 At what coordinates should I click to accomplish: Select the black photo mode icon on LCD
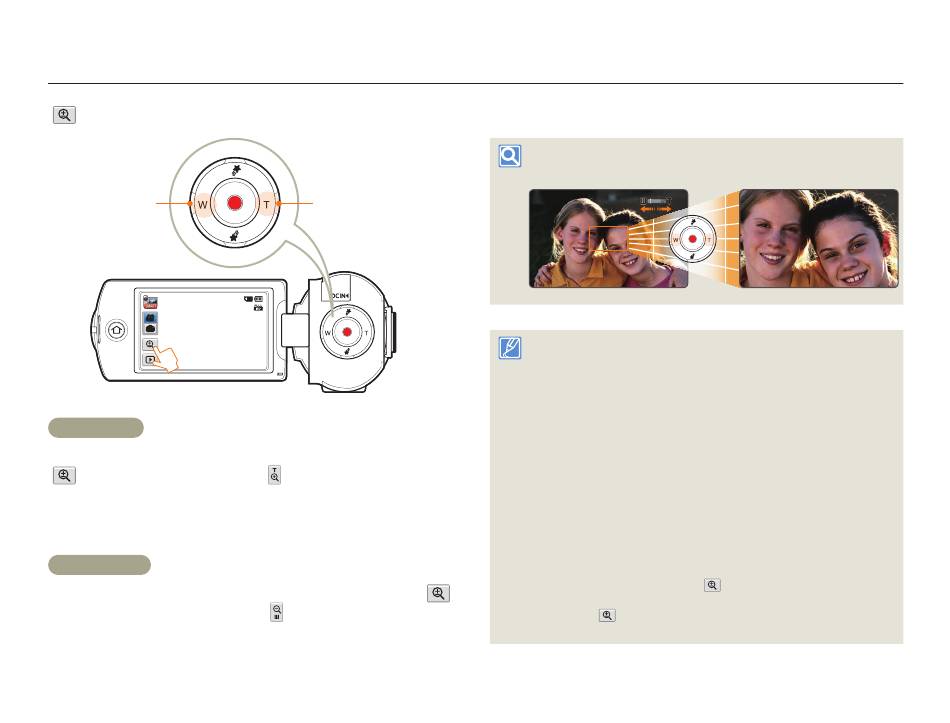(x=150, y=328)
